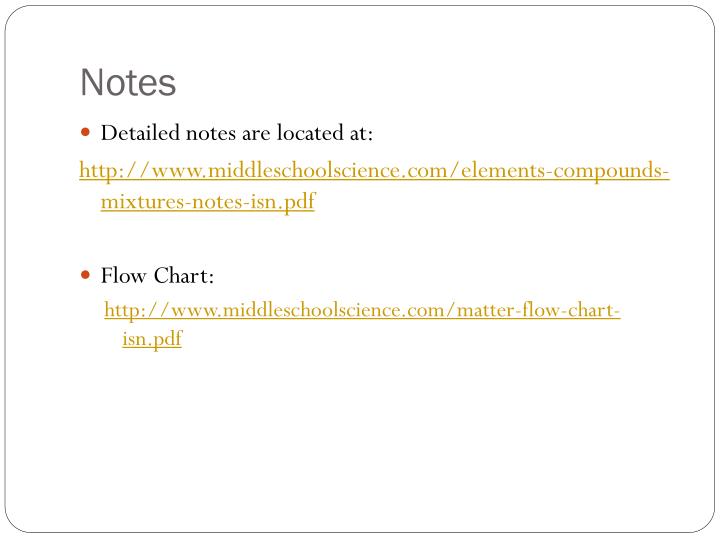This screenshot has width=720, height=540.
Task: Click "isn.pdf" ending the flow chart link
Action: pyautogui.click(x=152, y=339)
